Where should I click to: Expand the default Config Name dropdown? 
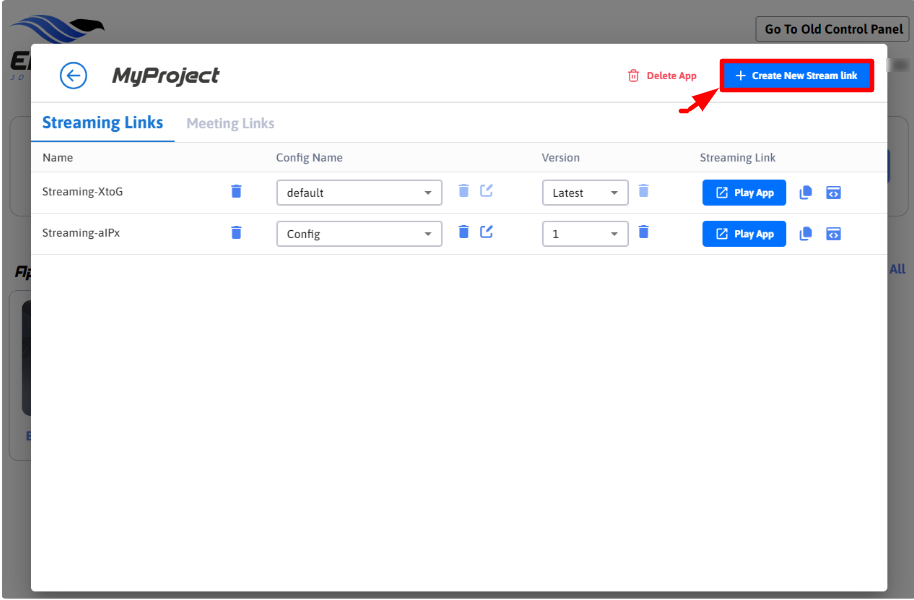point(359,193)
